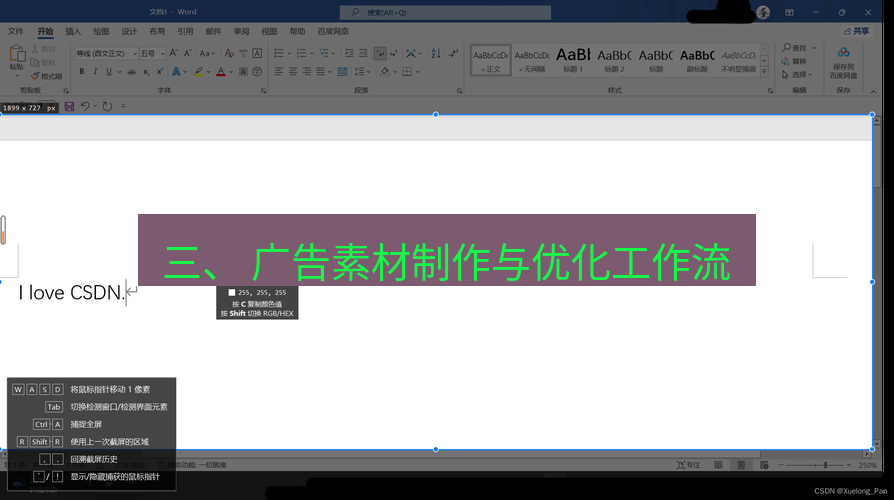Align text right in the paragraph group

point(307,71)
